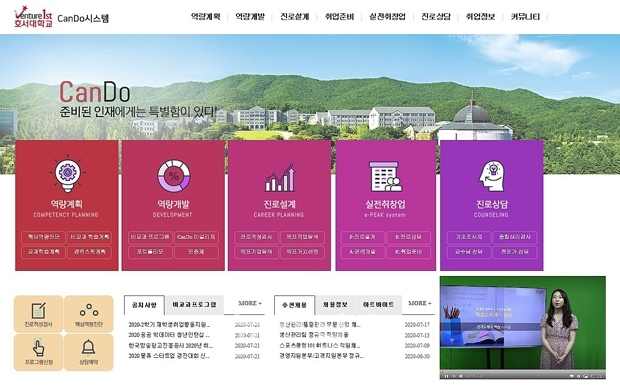Click the 인증제 button
Viewport: 620px width, 389px height.
click(x=196, y=252)
